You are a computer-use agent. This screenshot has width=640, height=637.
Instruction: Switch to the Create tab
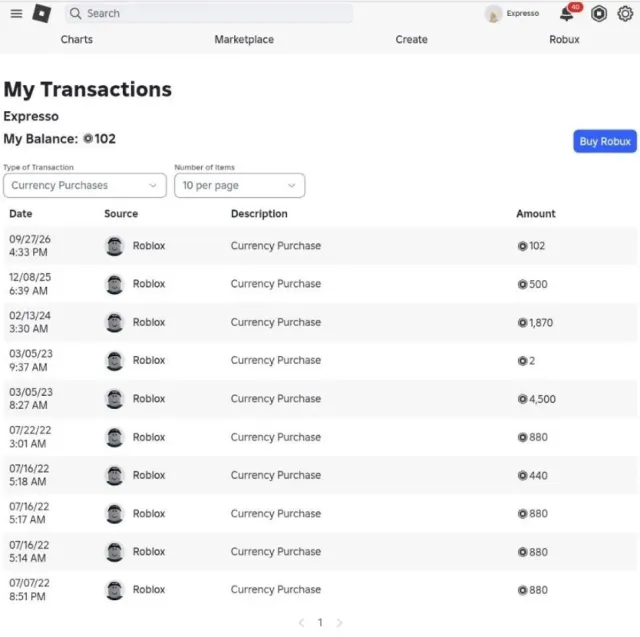click(x=411, y=40)
